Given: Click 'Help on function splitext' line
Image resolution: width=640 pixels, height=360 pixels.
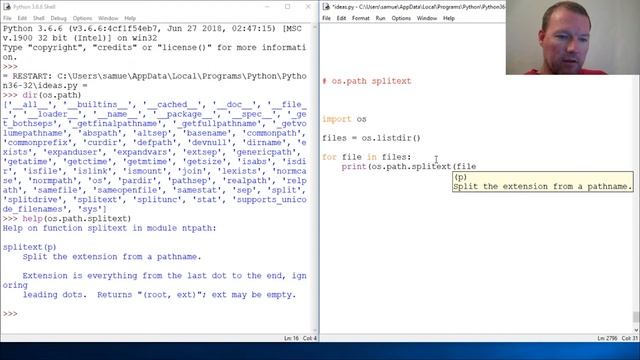Looking at the screenshot, I should 109,228.
